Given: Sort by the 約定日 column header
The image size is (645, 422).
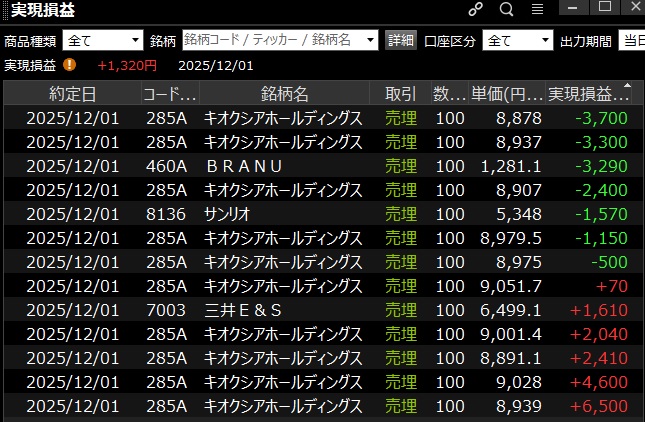Looking at the screenshot, I should [x=72, y=94].
